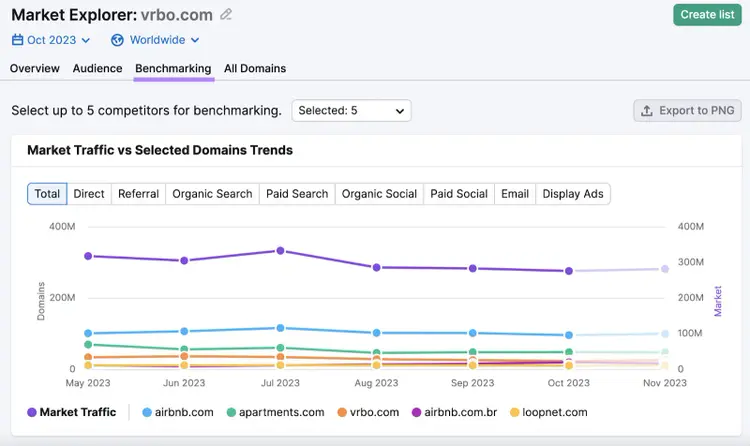Select the Paid Search filter
750x446 pixels.
(x=297, y=194)
